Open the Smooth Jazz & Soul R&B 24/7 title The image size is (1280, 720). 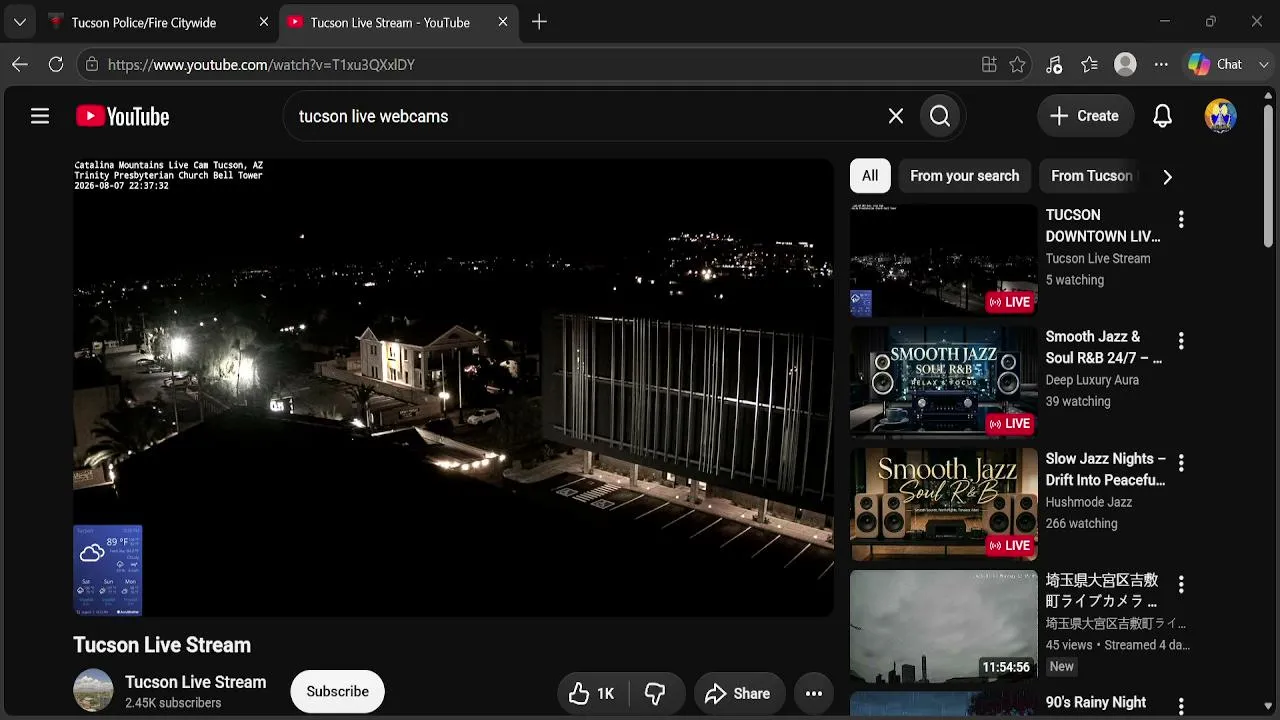[1104, 348]
